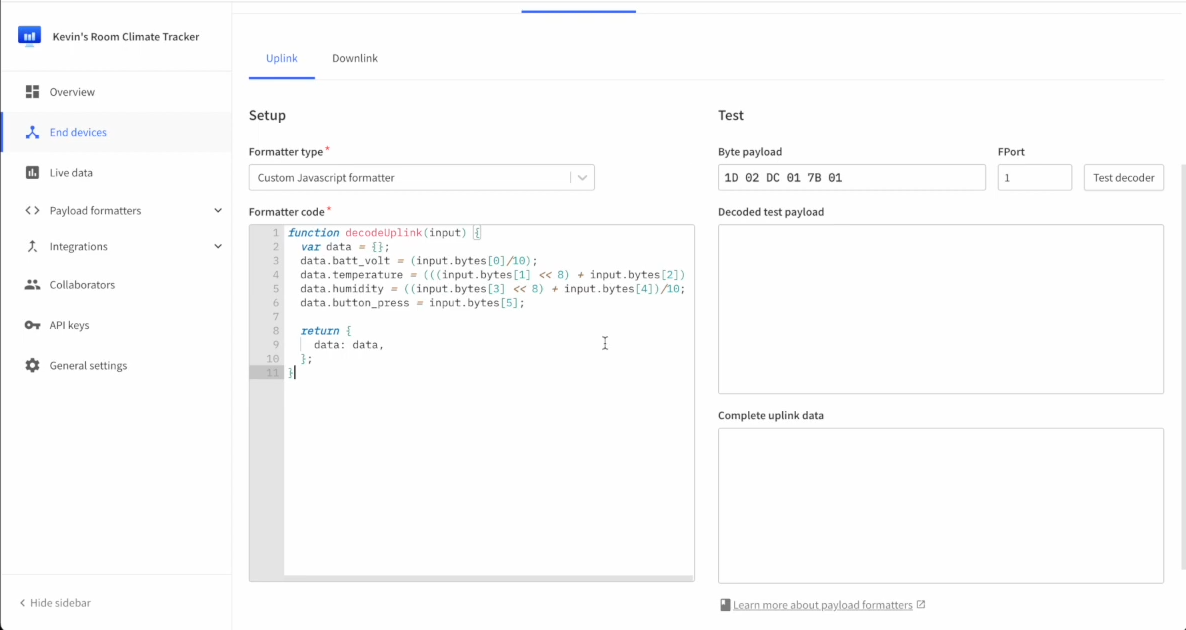Switch to the Downlink tab
1186x630 pixels.
point(355,58)
